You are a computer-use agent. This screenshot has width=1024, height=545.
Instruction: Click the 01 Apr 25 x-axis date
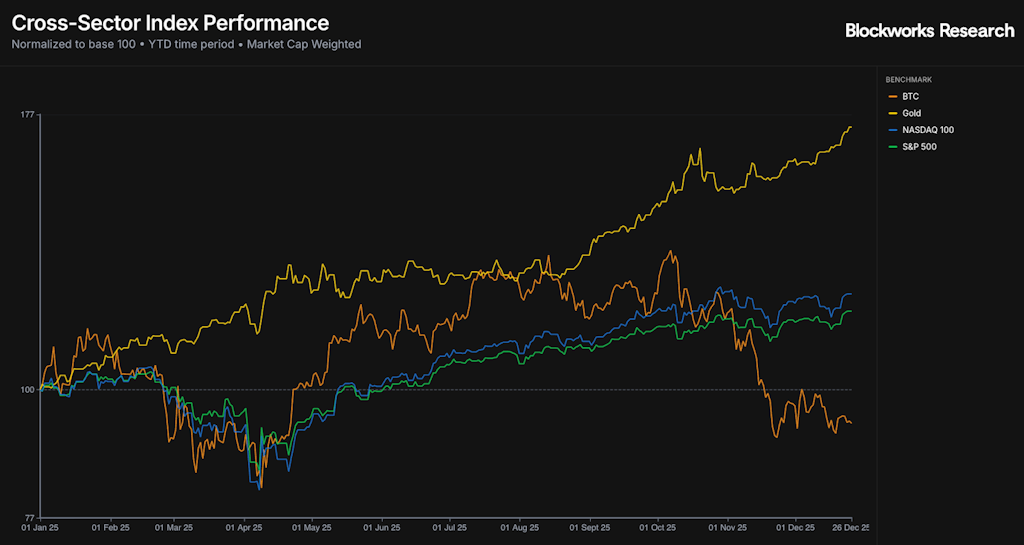pos(243,527)
